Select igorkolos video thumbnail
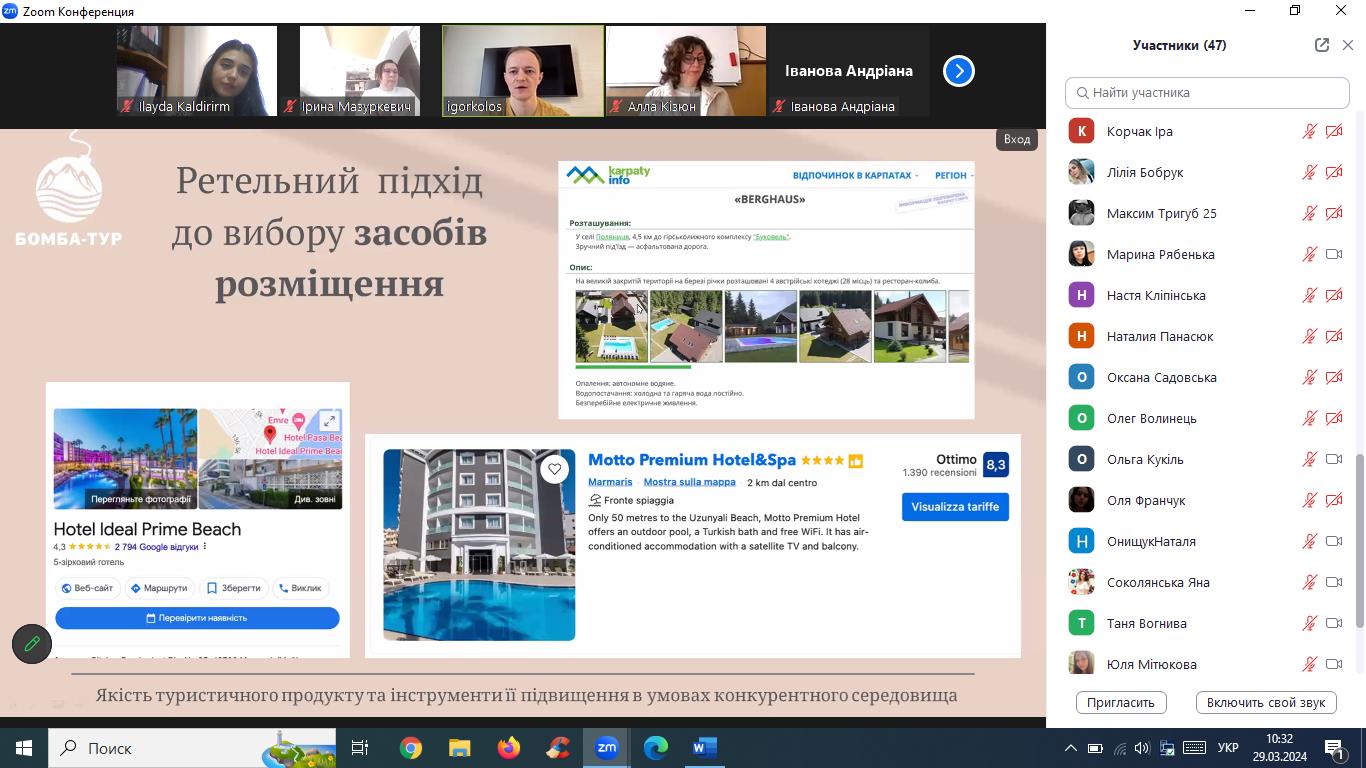Image resolution: width=1366 pixels, height=768 pixels. [x=523, y=71]
